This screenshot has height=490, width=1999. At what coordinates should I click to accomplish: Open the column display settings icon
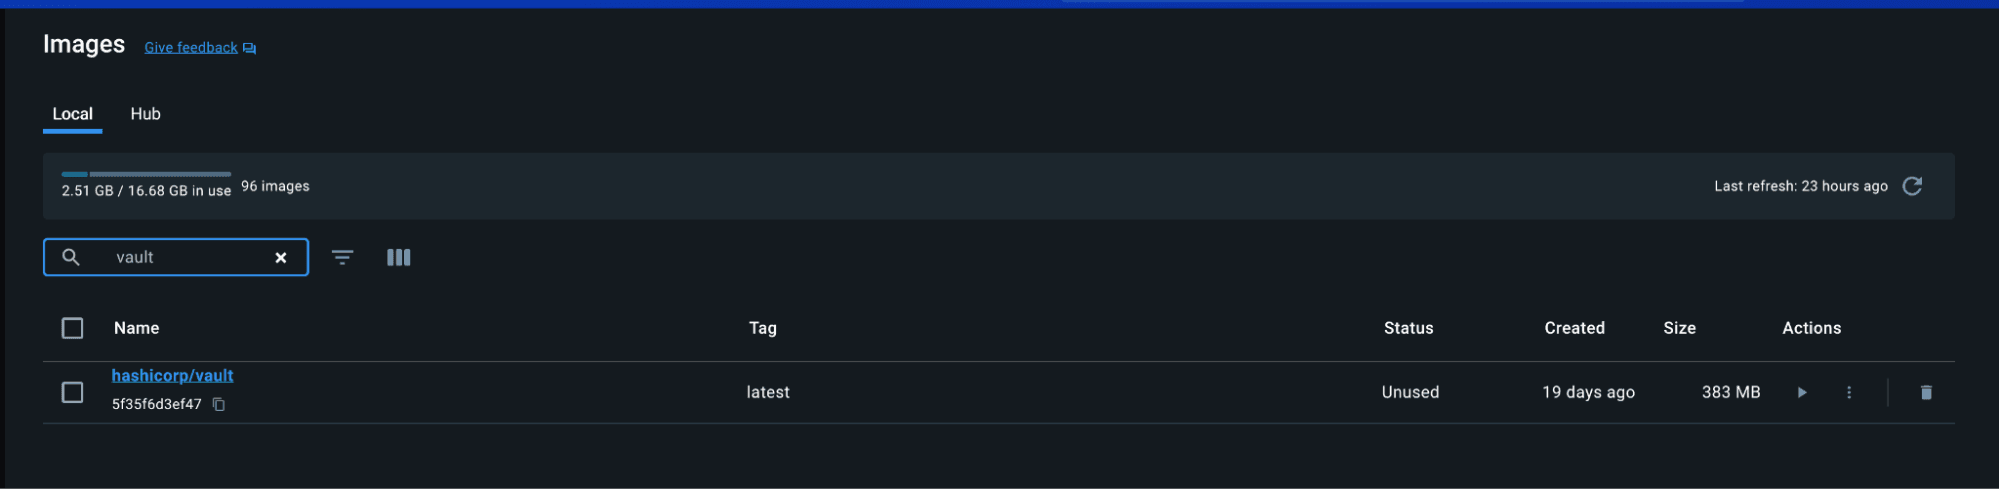398,258
